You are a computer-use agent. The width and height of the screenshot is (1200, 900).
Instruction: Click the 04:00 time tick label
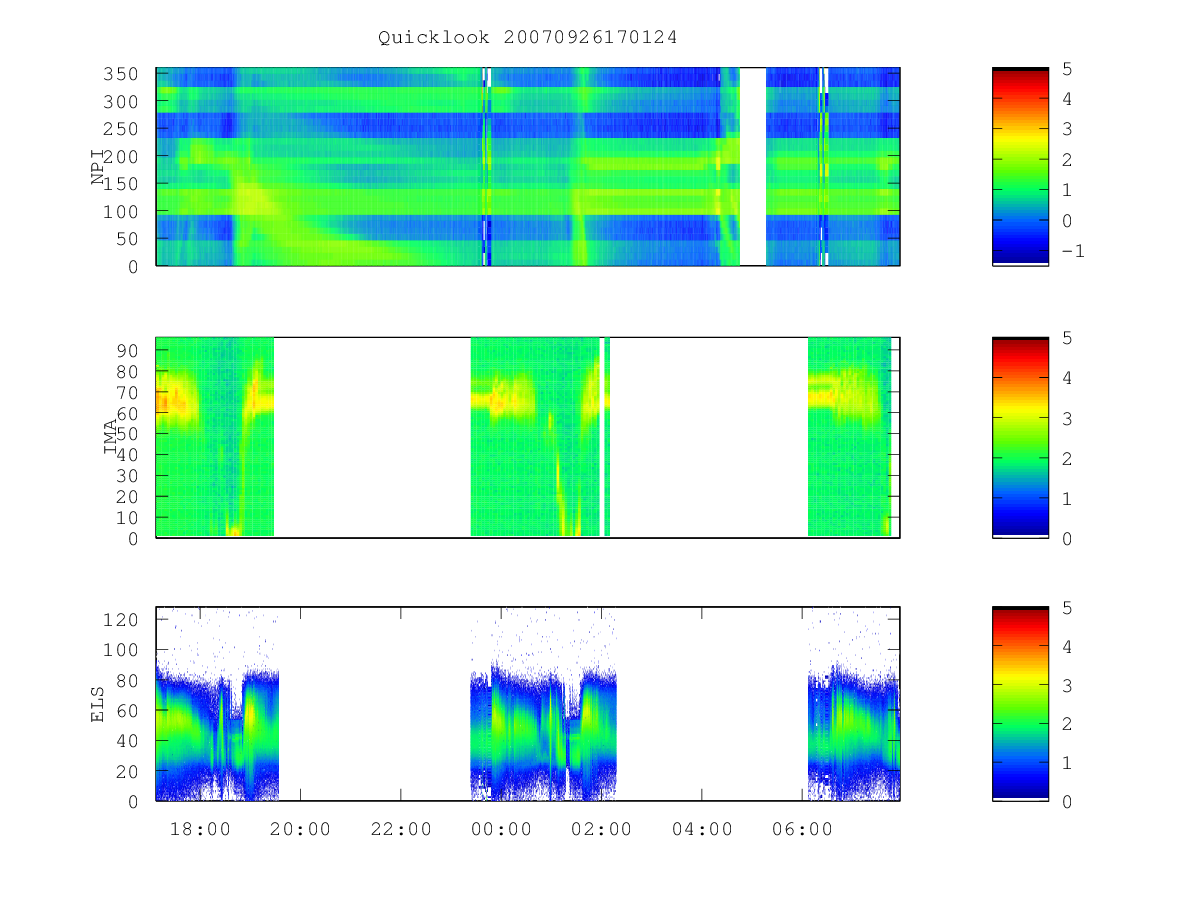pos(702,829)
